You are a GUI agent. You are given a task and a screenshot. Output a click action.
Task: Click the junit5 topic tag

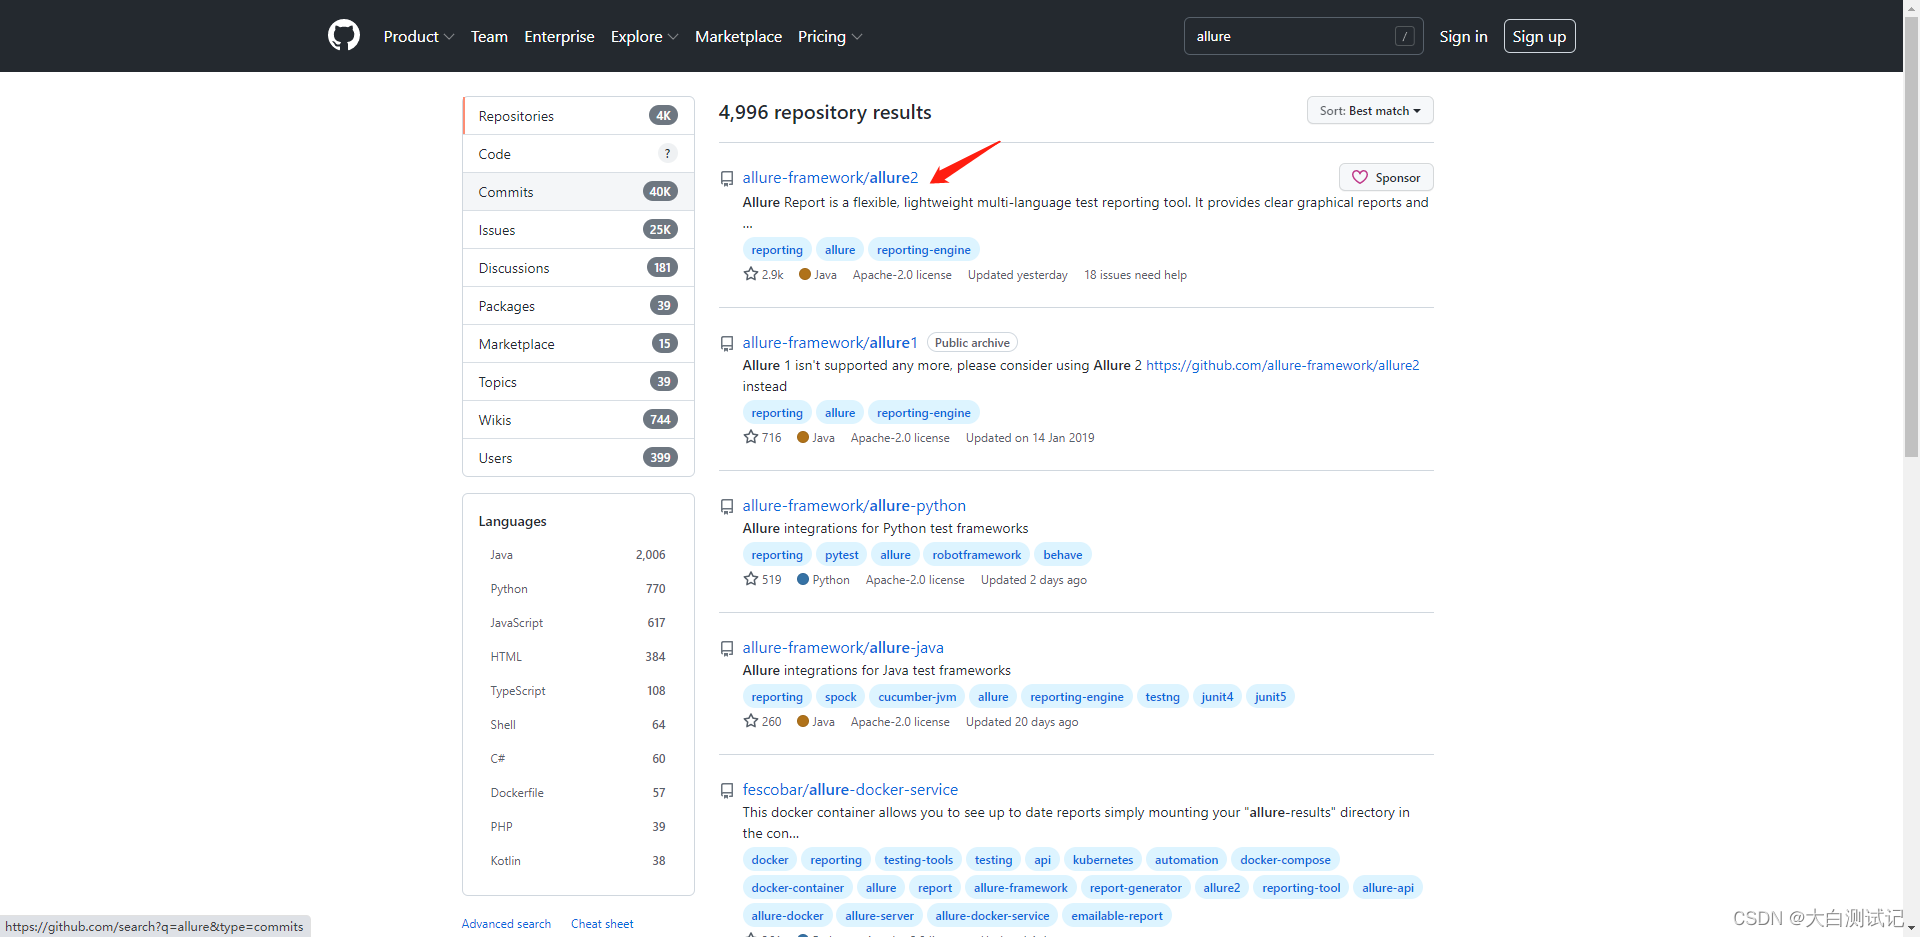(x=1270, y=697)
